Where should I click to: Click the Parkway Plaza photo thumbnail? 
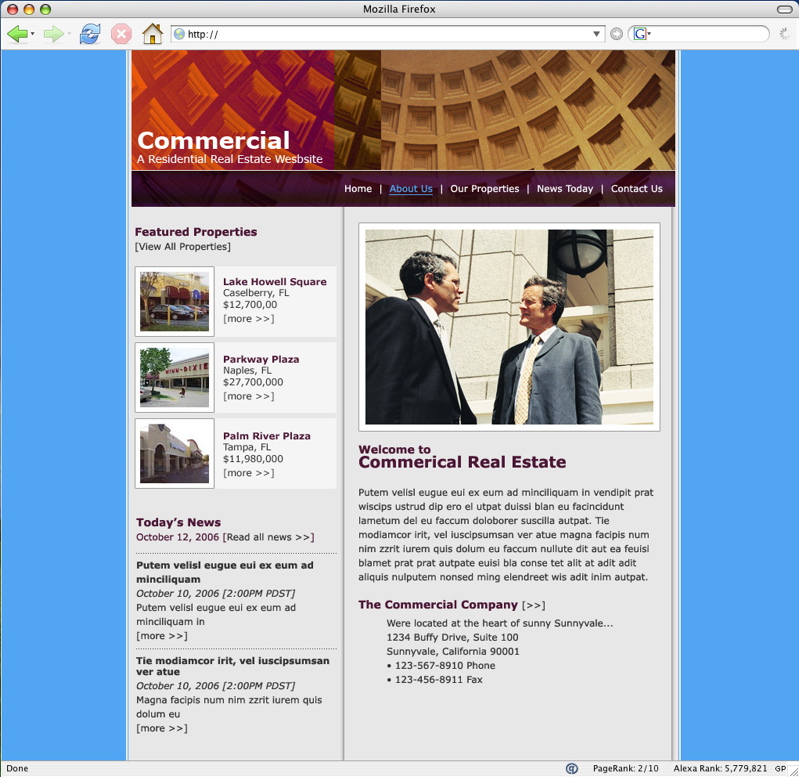(174, 378)
